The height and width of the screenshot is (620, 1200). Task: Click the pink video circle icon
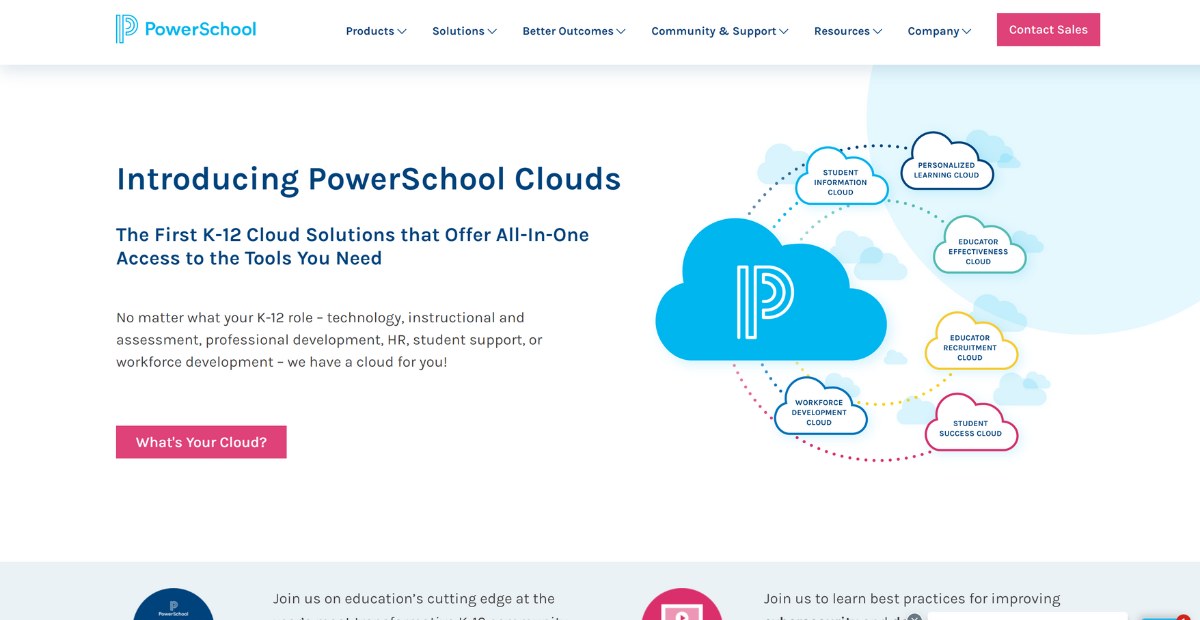[x=682, y=604]
